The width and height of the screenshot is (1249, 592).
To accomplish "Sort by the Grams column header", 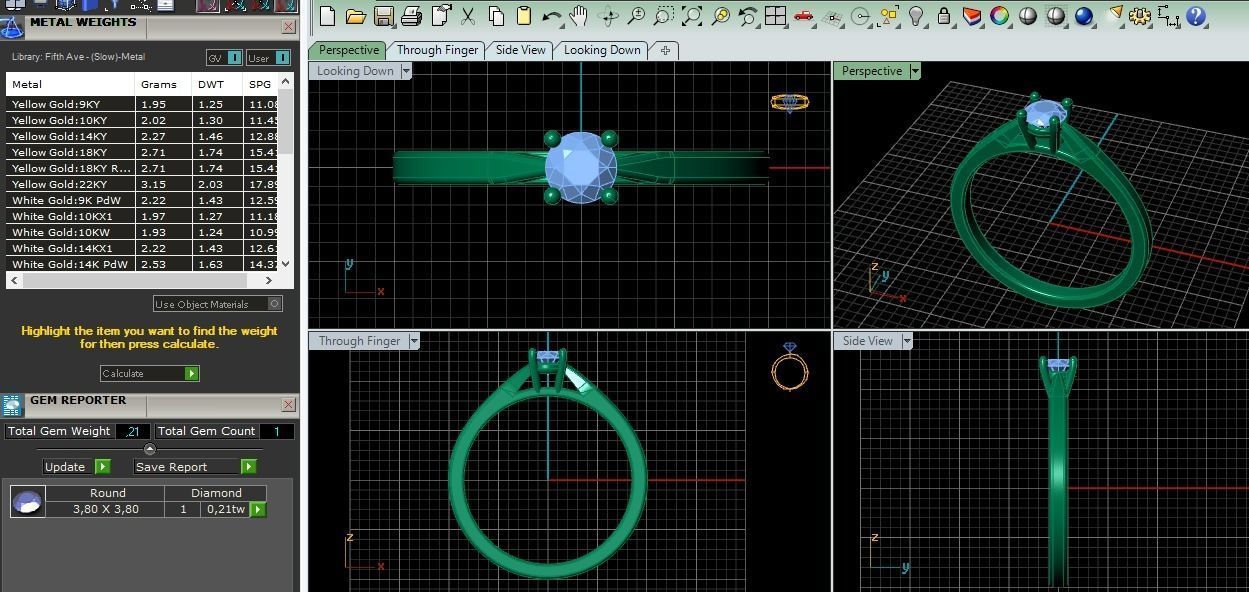I will coord(163,84).
